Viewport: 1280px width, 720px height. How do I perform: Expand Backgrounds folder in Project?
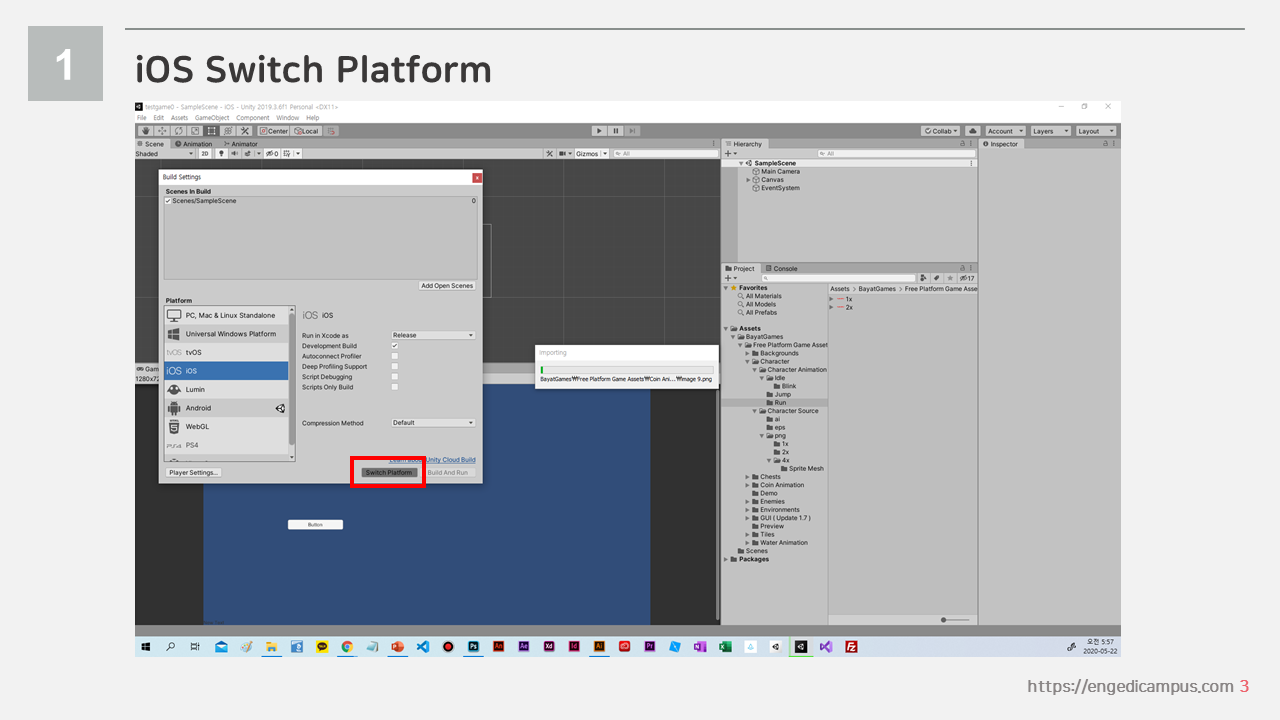point(748,353)
